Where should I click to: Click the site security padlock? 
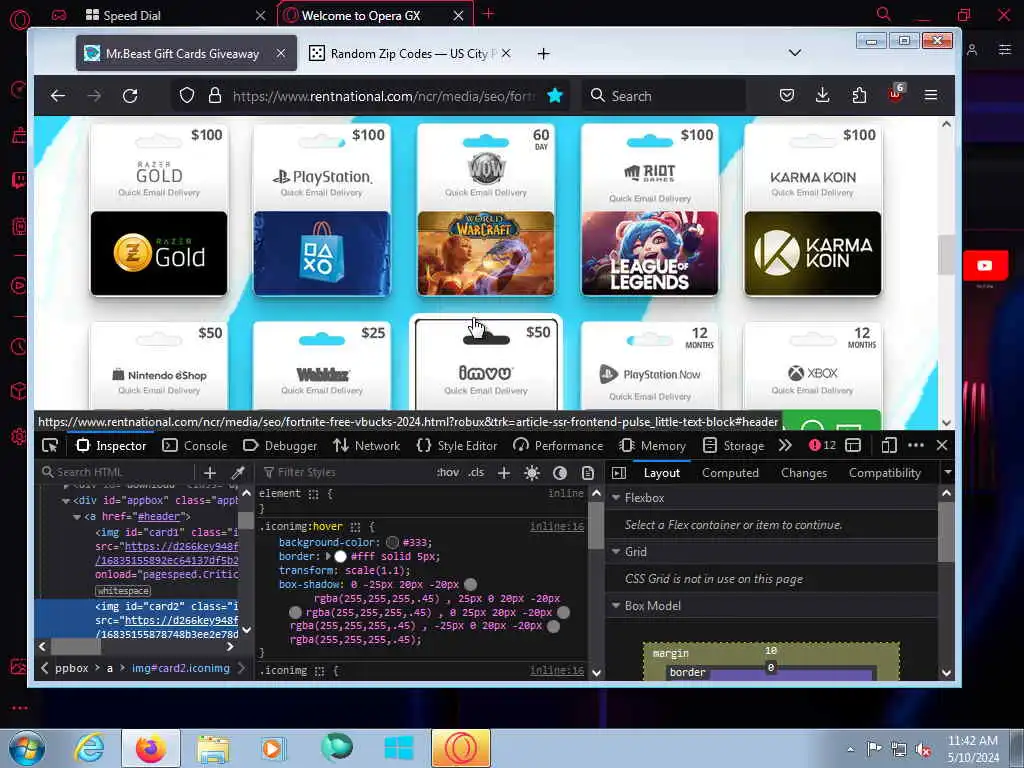pyautogui.click(x=214, y=96)
